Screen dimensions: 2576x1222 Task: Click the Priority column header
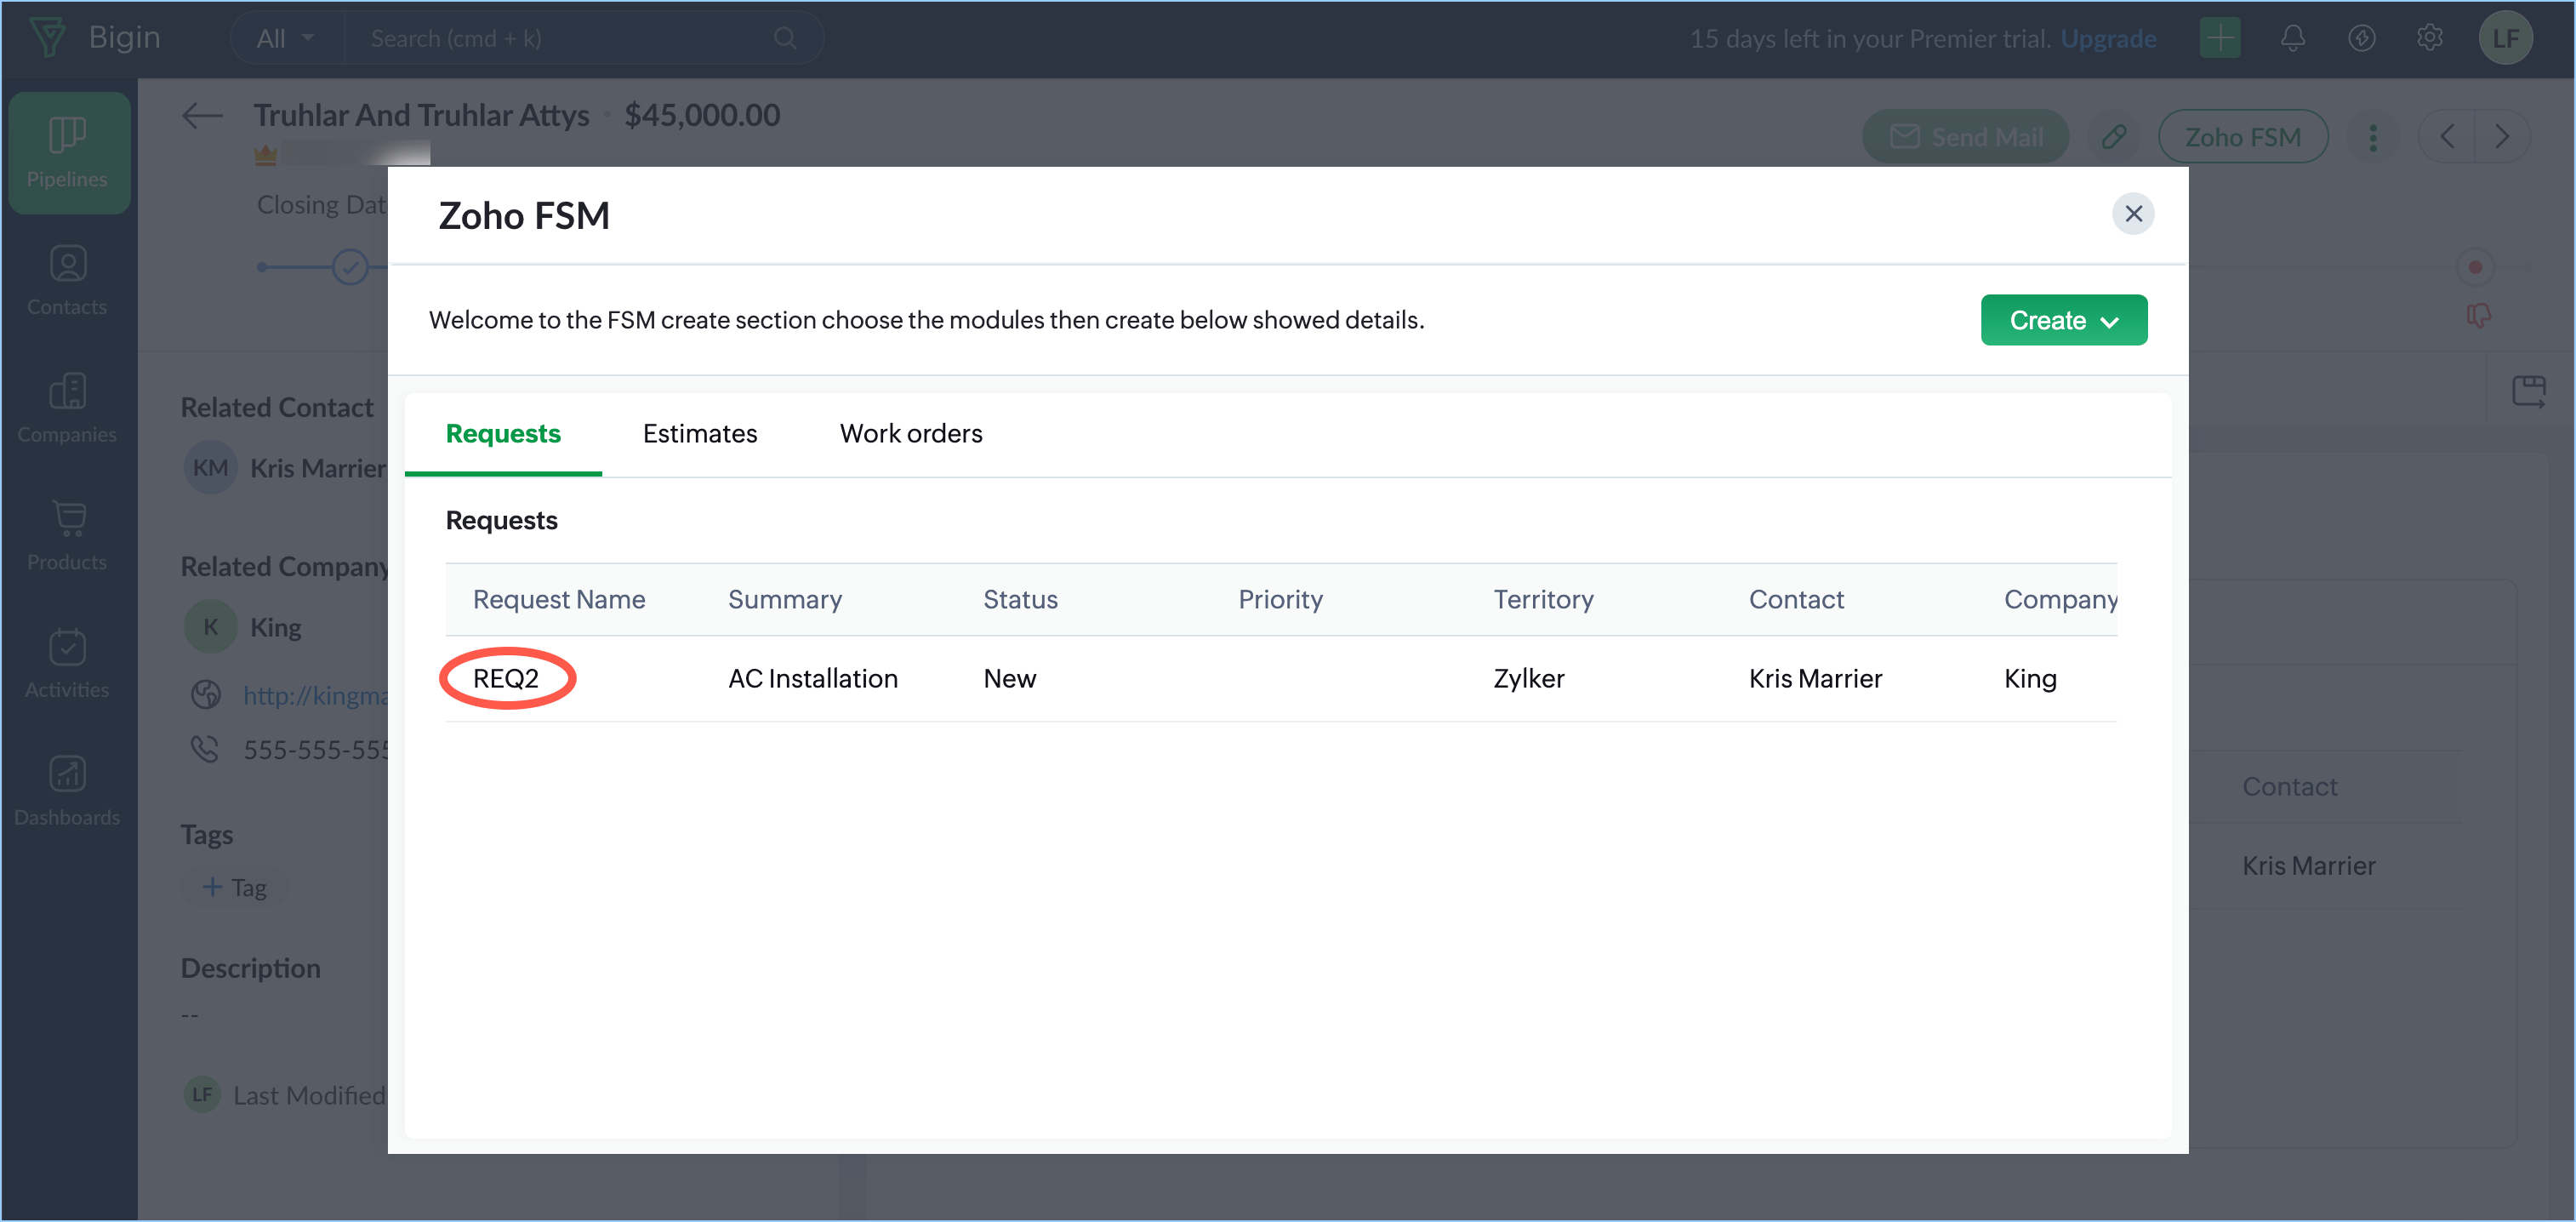pyautogui.click(x=1280, y=599)
